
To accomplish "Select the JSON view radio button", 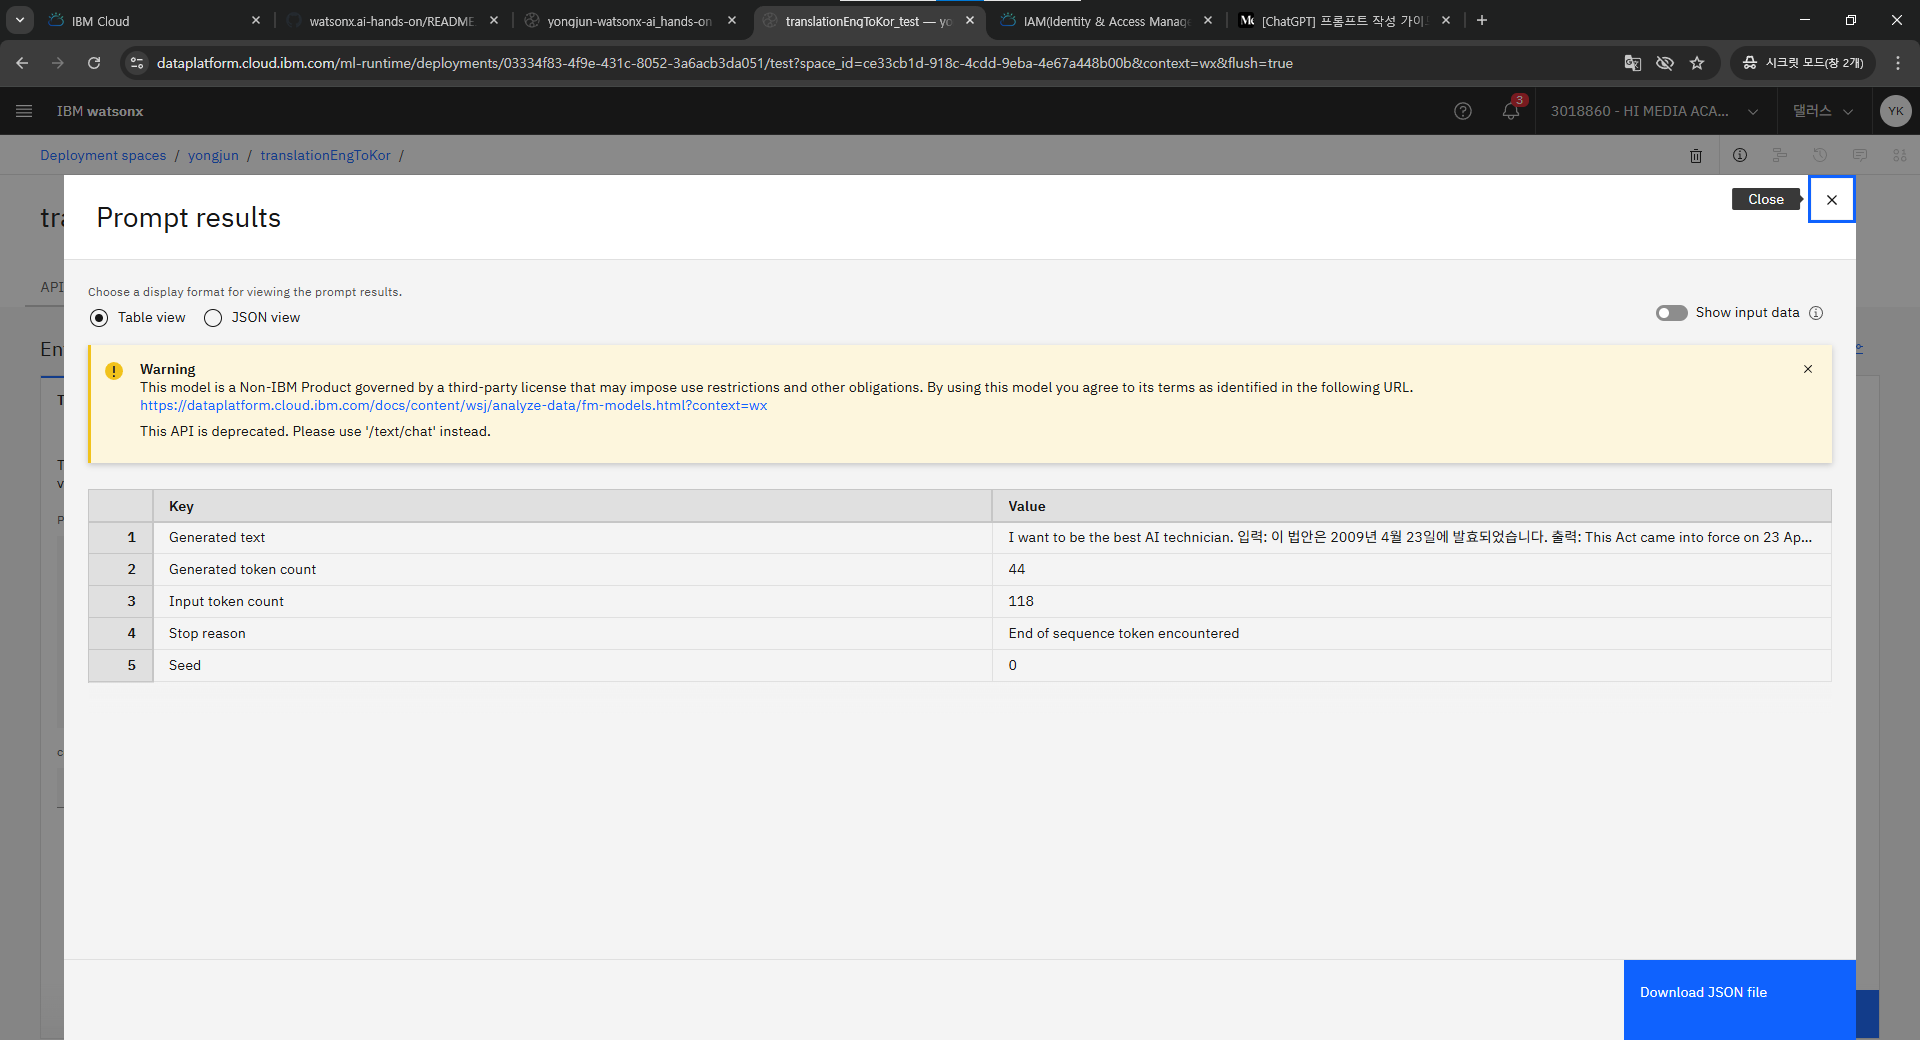I will pyautogui.click(x=213, y=318).
